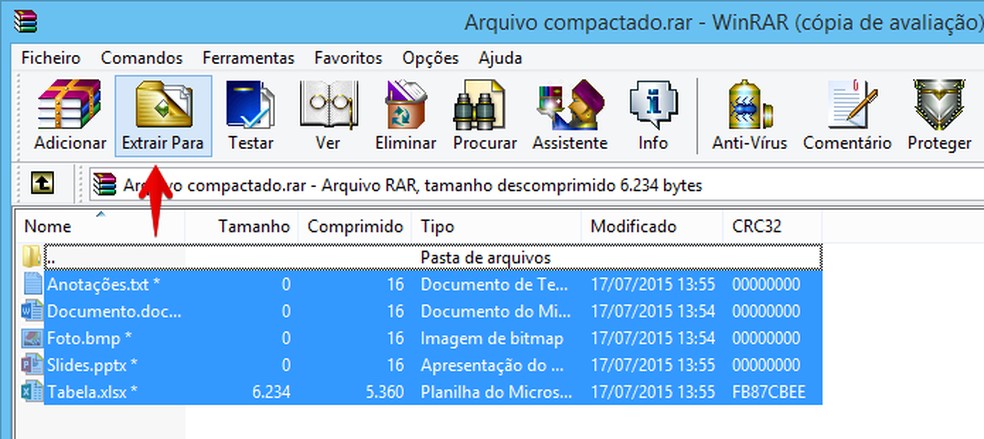Screen dimensions: 984x439
Task: Show archive Info icon
Action: click(x=653, y=104)
